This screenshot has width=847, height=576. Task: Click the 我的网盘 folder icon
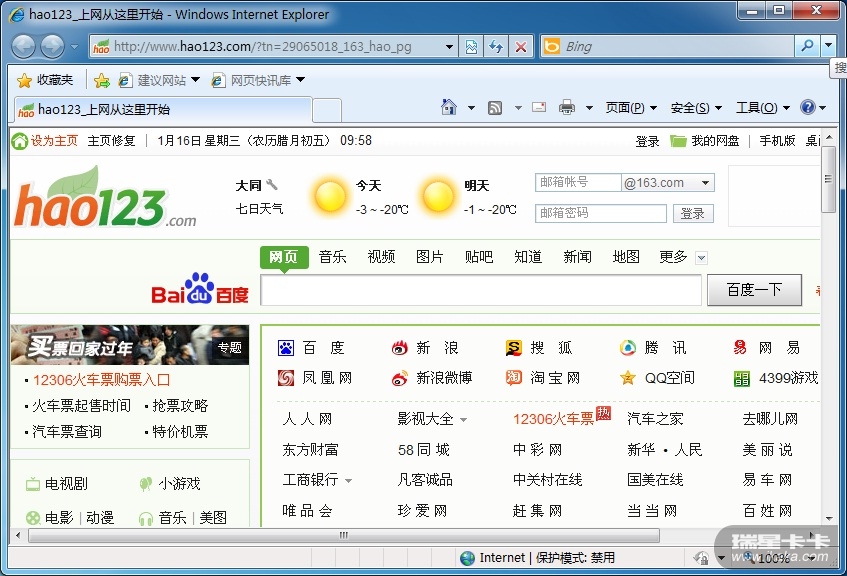tap(678, 141)
